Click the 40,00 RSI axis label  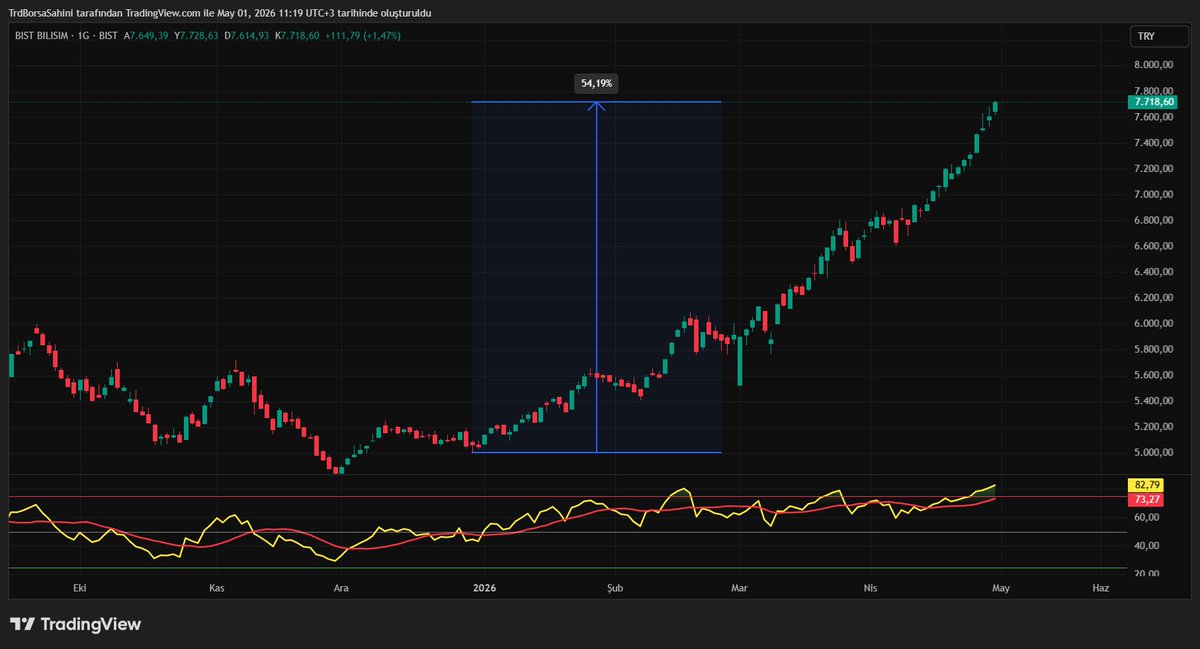(1147, 546)
